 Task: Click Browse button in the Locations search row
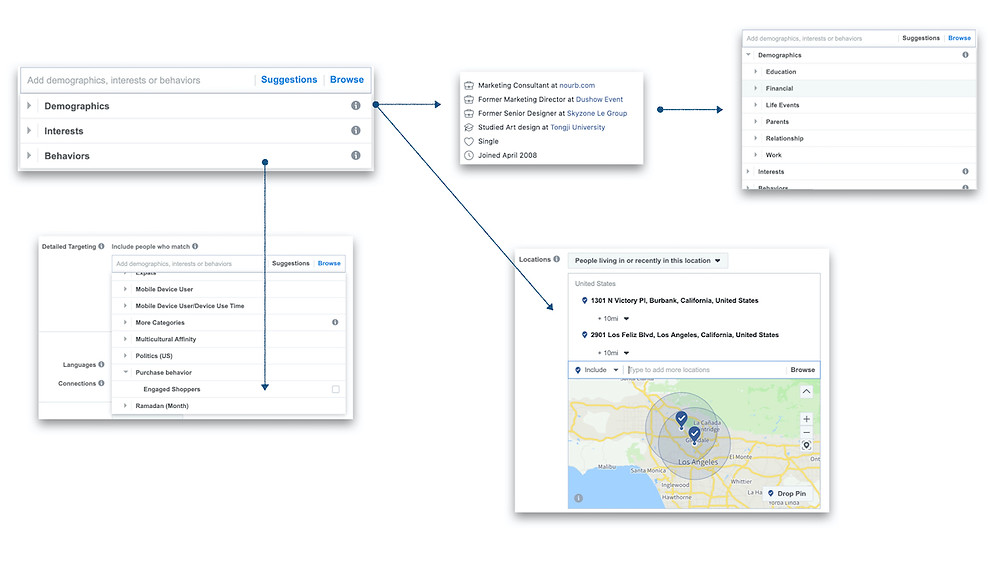(x=802, y=370)
